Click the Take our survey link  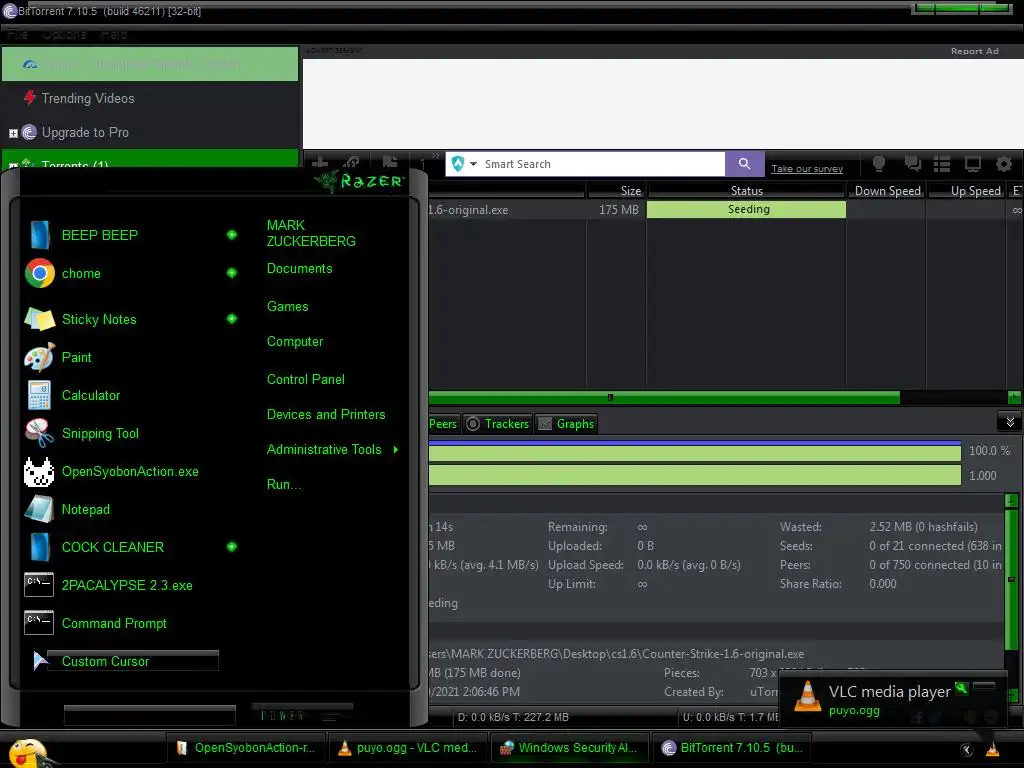[807, 168]
